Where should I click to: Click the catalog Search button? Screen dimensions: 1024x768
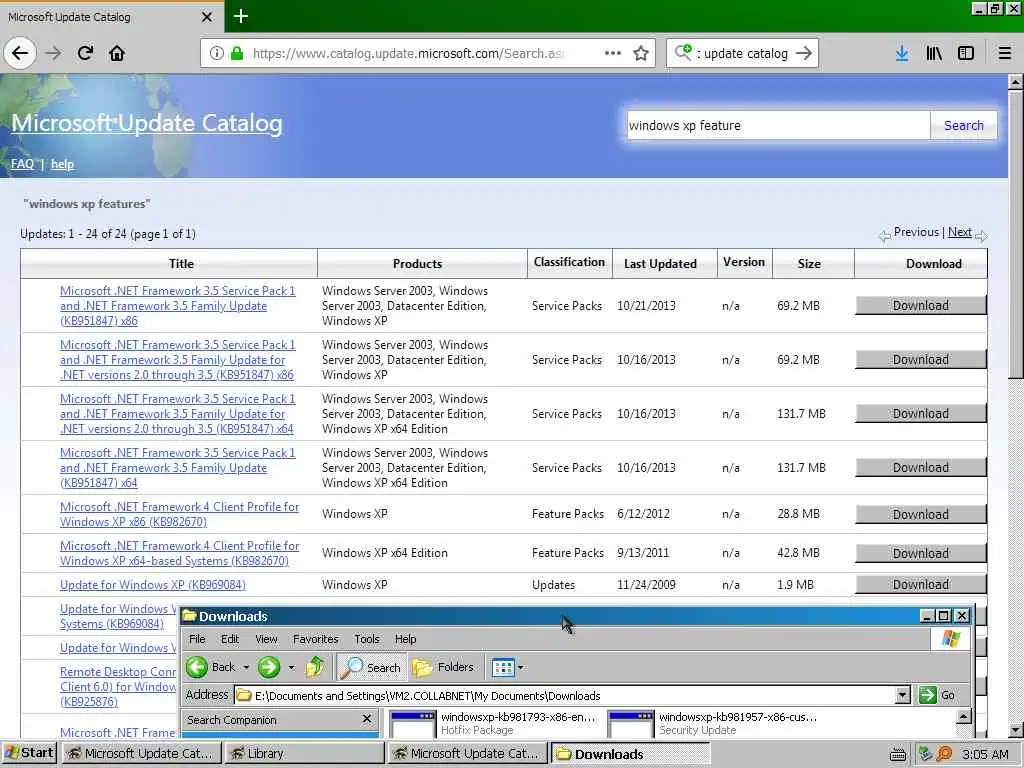click(963, 125)
